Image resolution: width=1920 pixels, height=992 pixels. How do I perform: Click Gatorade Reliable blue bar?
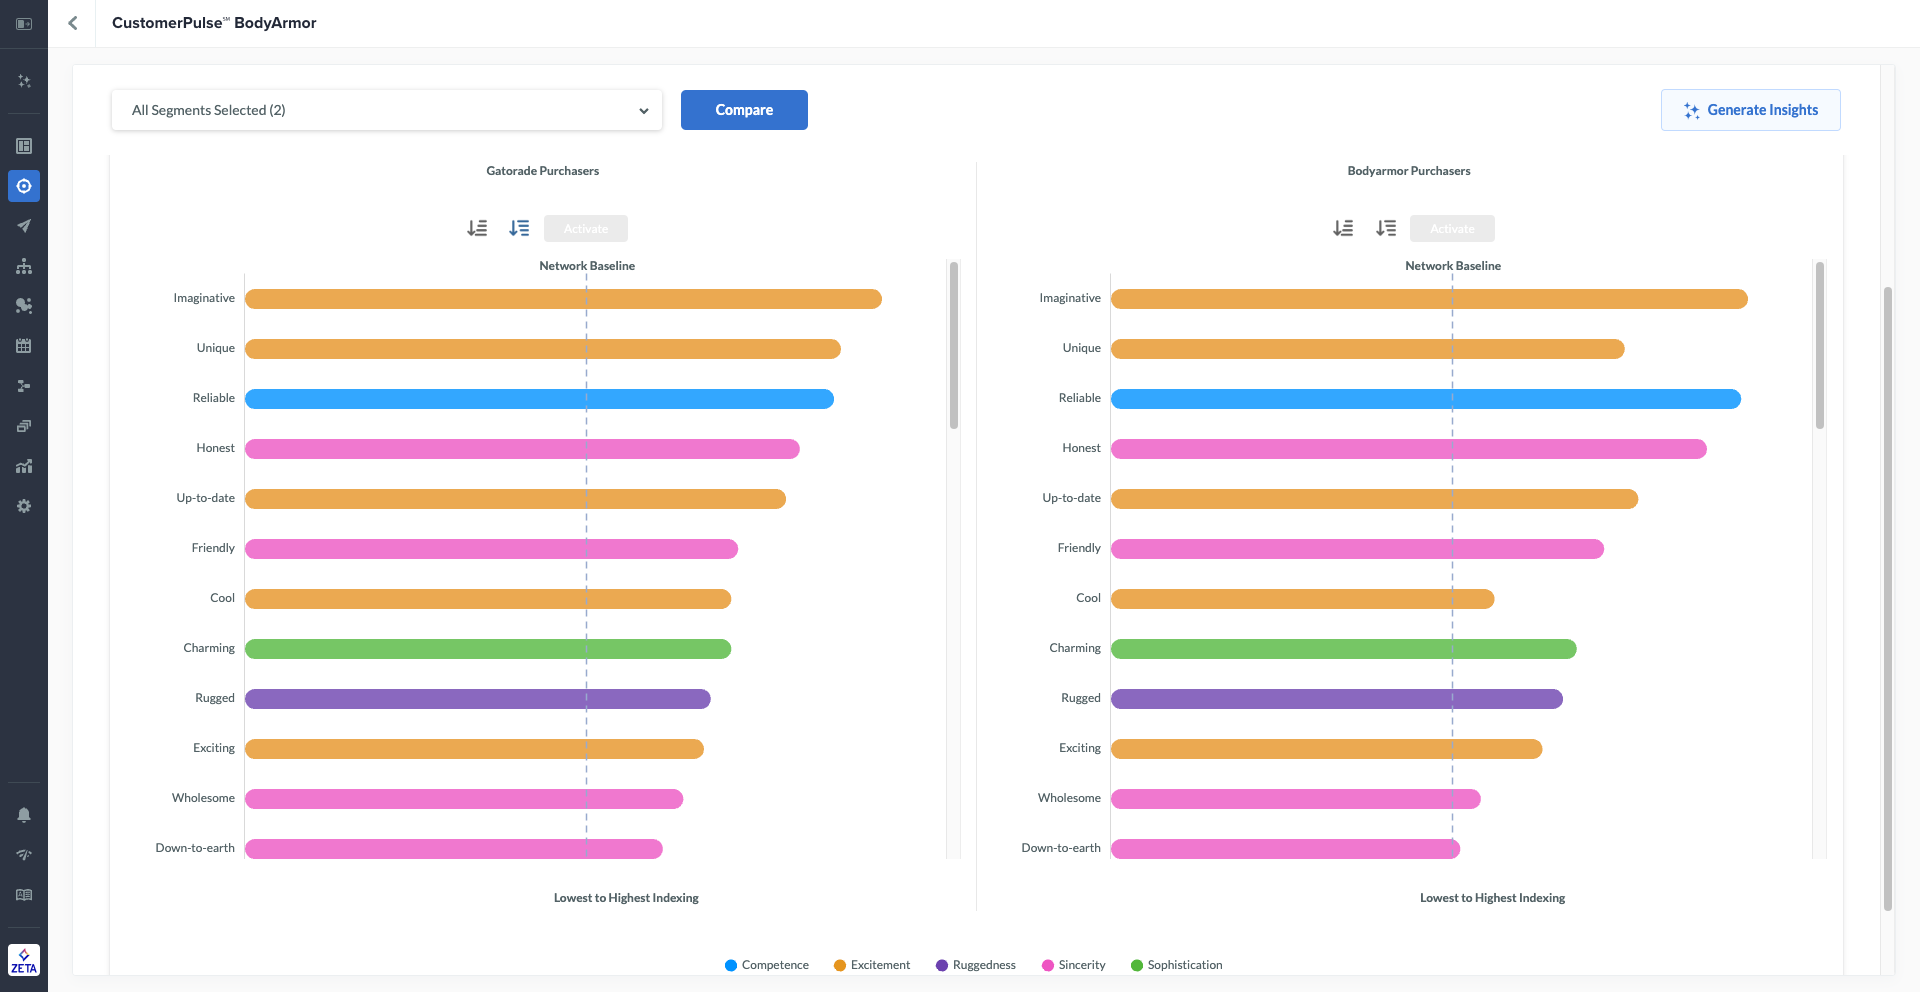click(x=539, y=399)
